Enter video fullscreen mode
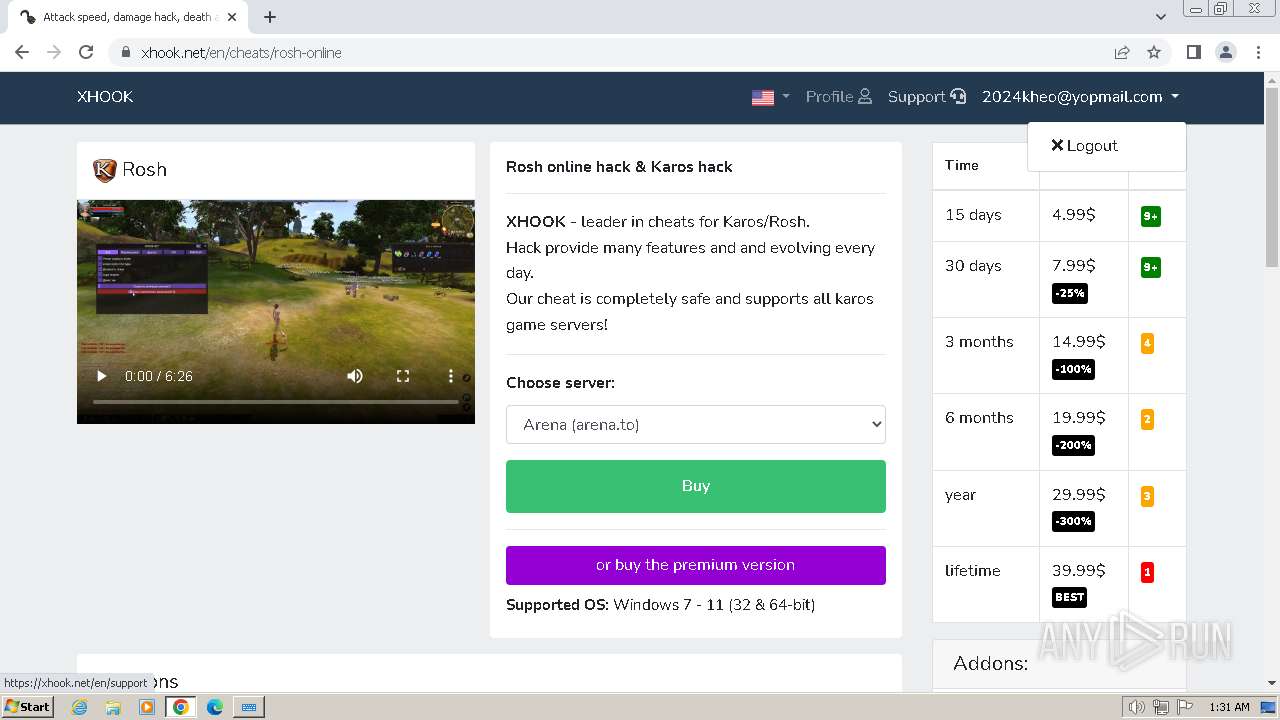Screen dimensions: 1280x720 coord(403,376)
